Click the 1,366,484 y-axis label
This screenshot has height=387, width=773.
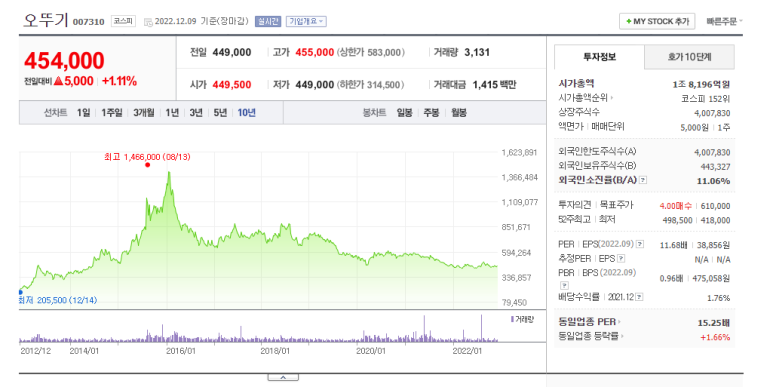pos(520,177)
